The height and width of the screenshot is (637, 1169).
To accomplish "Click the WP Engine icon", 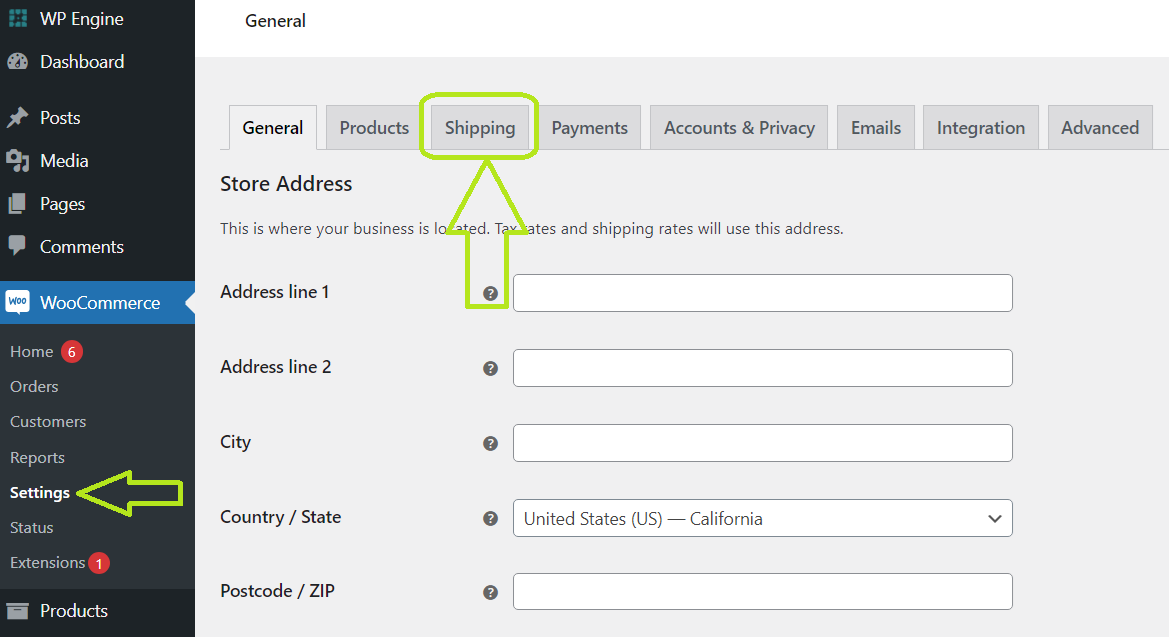I will [17, 18].
